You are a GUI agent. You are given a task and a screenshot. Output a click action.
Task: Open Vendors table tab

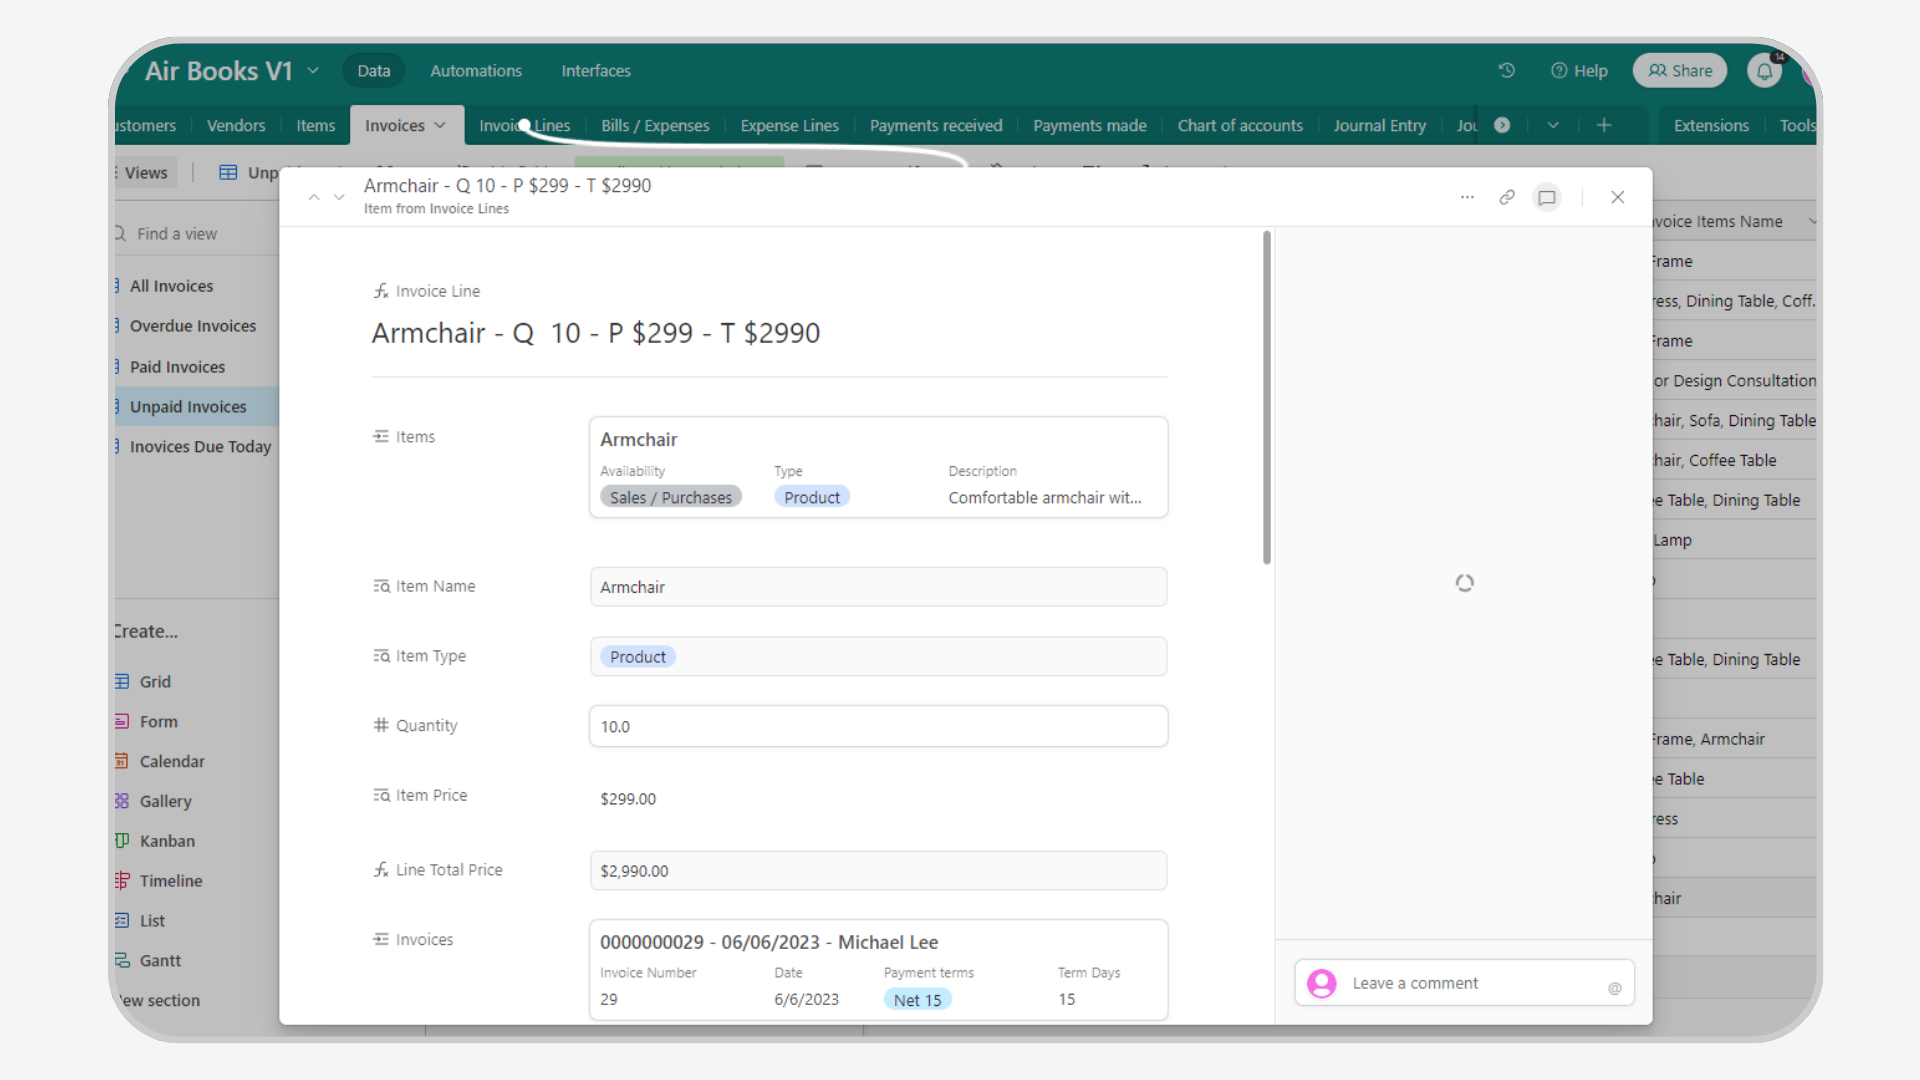[x=236, y=125]
